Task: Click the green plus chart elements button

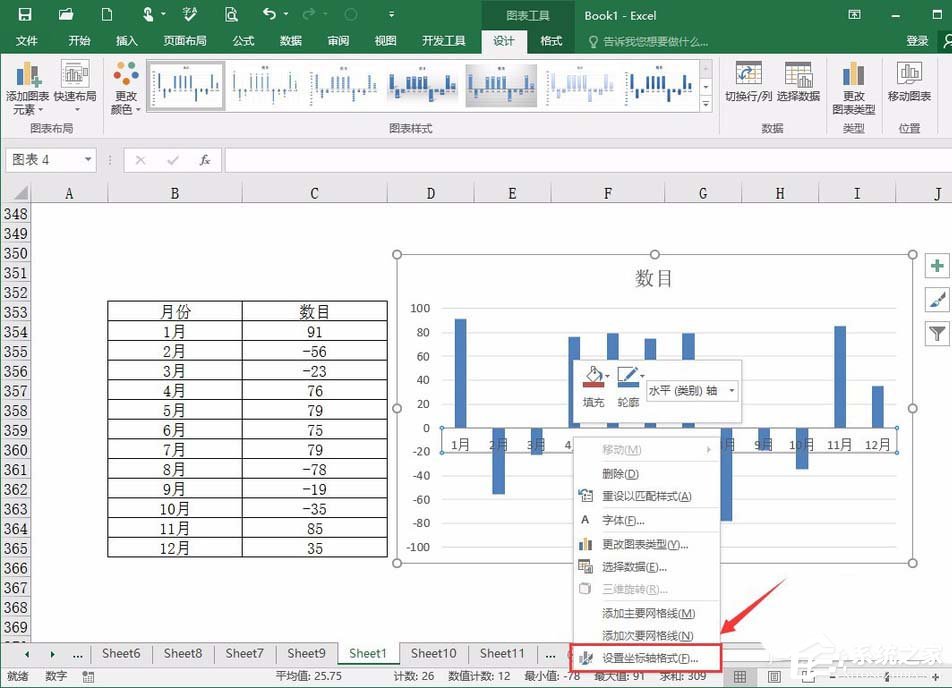Action: [x=936, y=265]
